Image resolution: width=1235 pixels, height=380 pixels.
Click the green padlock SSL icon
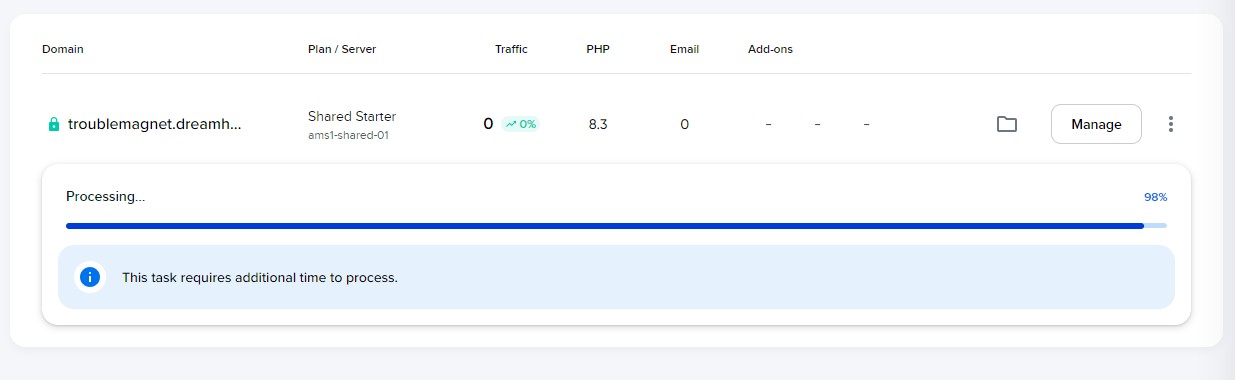point(54,124)
